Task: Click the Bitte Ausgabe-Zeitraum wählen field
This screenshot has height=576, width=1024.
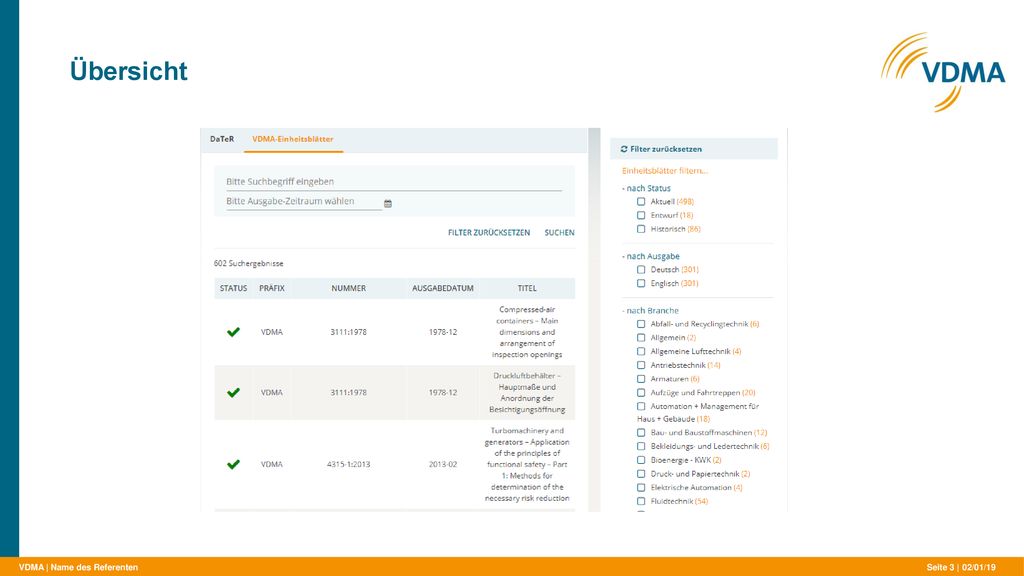Action: click(304, 202)
